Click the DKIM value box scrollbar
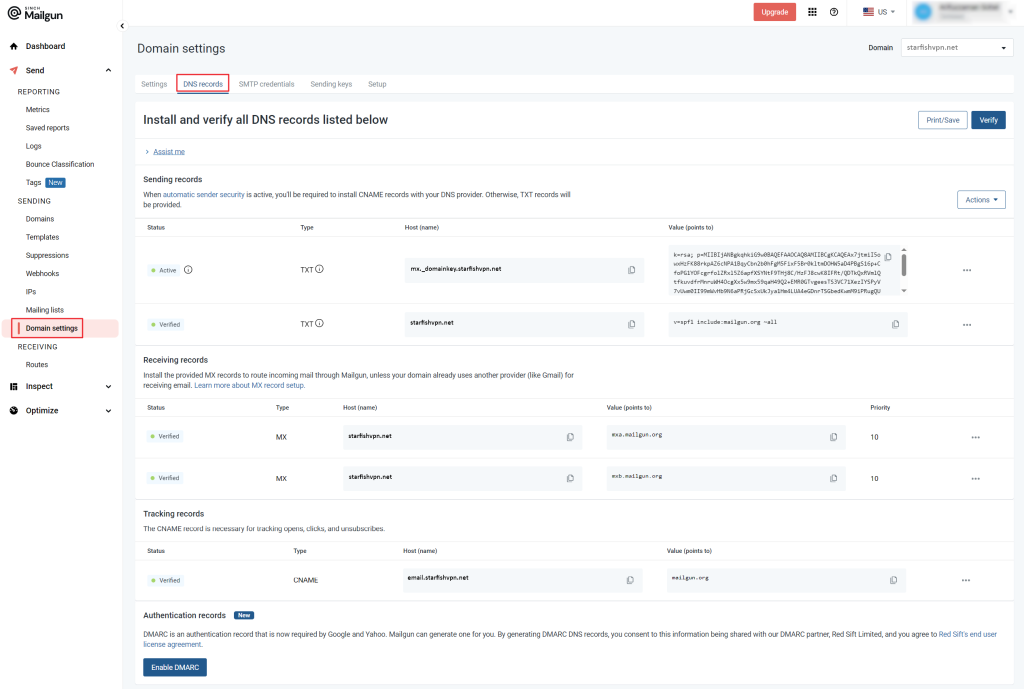 tap(904, 265)
